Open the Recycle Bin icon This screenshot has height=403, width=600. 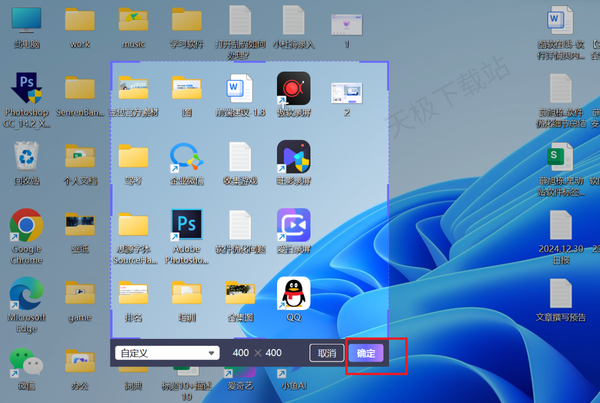click(26, 156)
